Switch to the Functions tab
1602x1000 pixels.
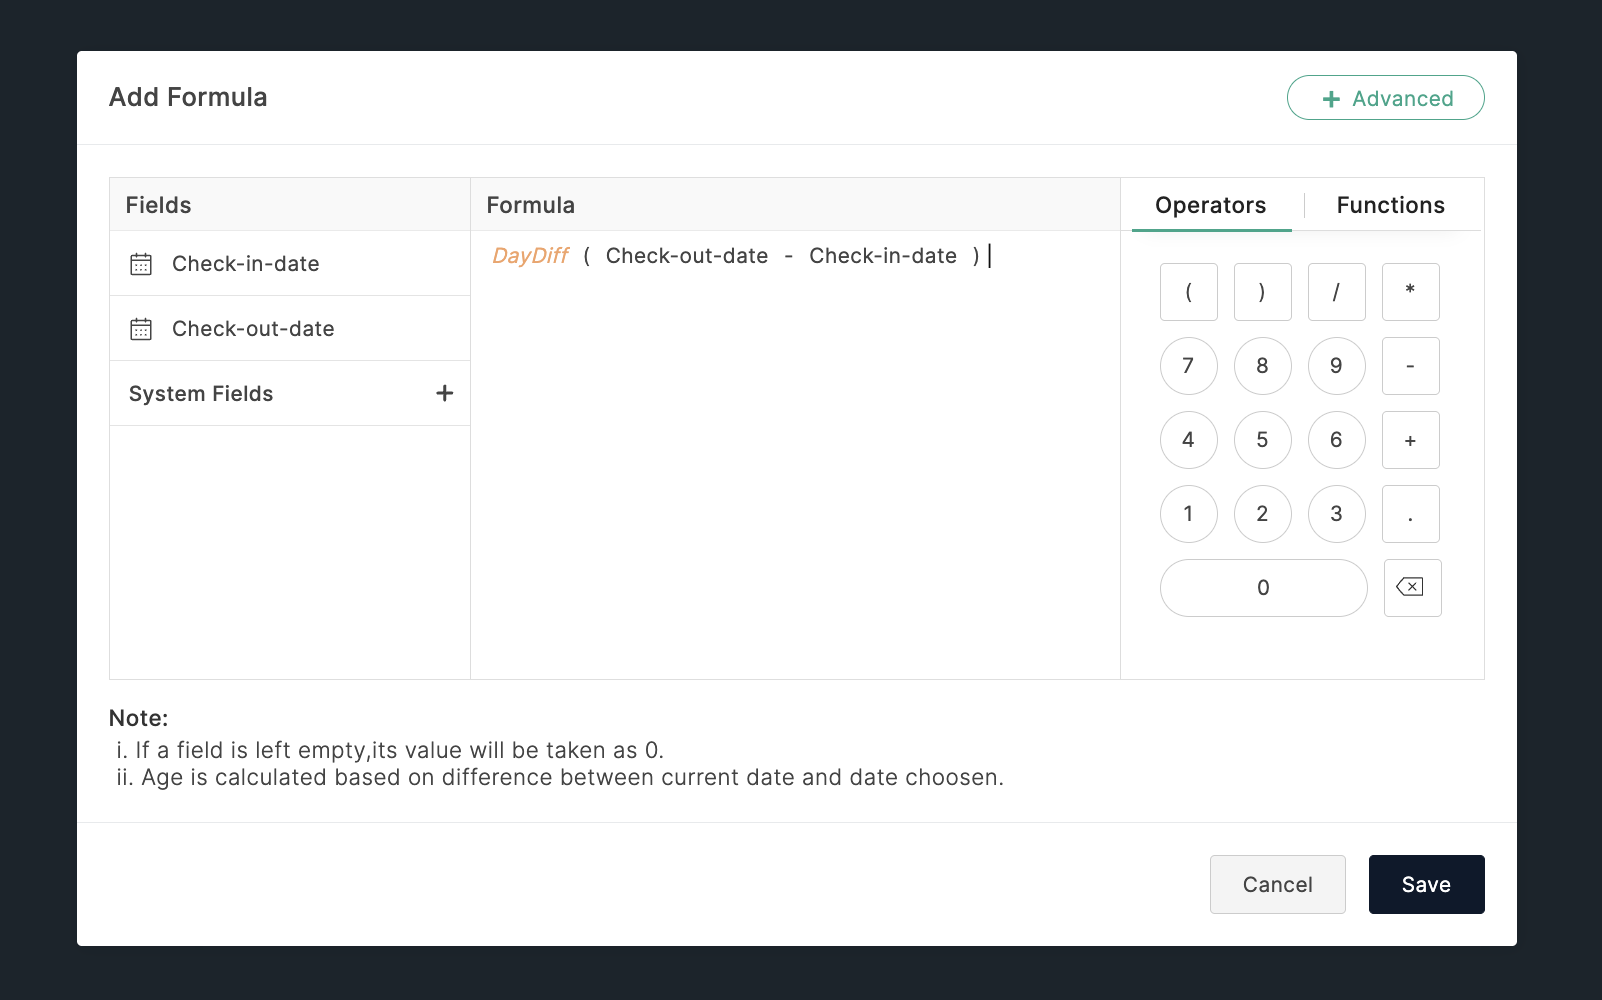click(1390, 205)
